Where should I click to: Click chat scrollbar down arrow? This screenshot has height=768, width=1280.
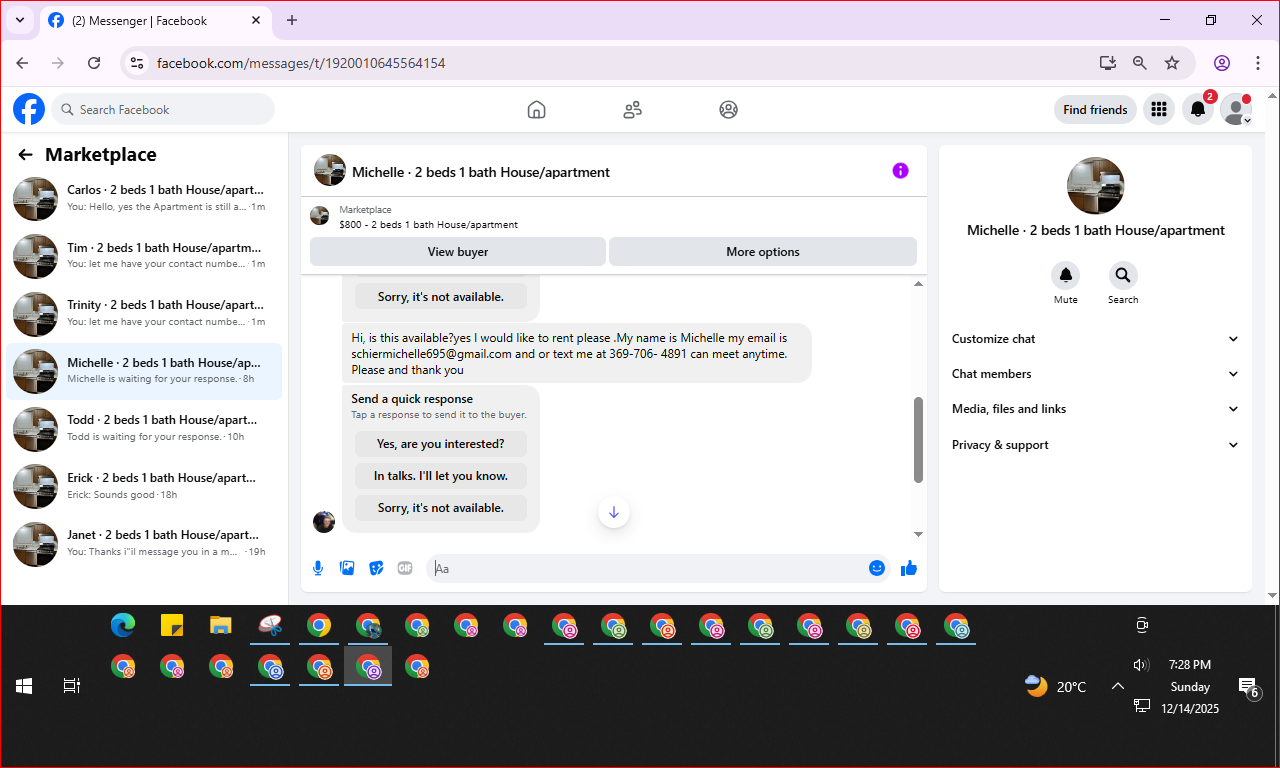[919, 534]
